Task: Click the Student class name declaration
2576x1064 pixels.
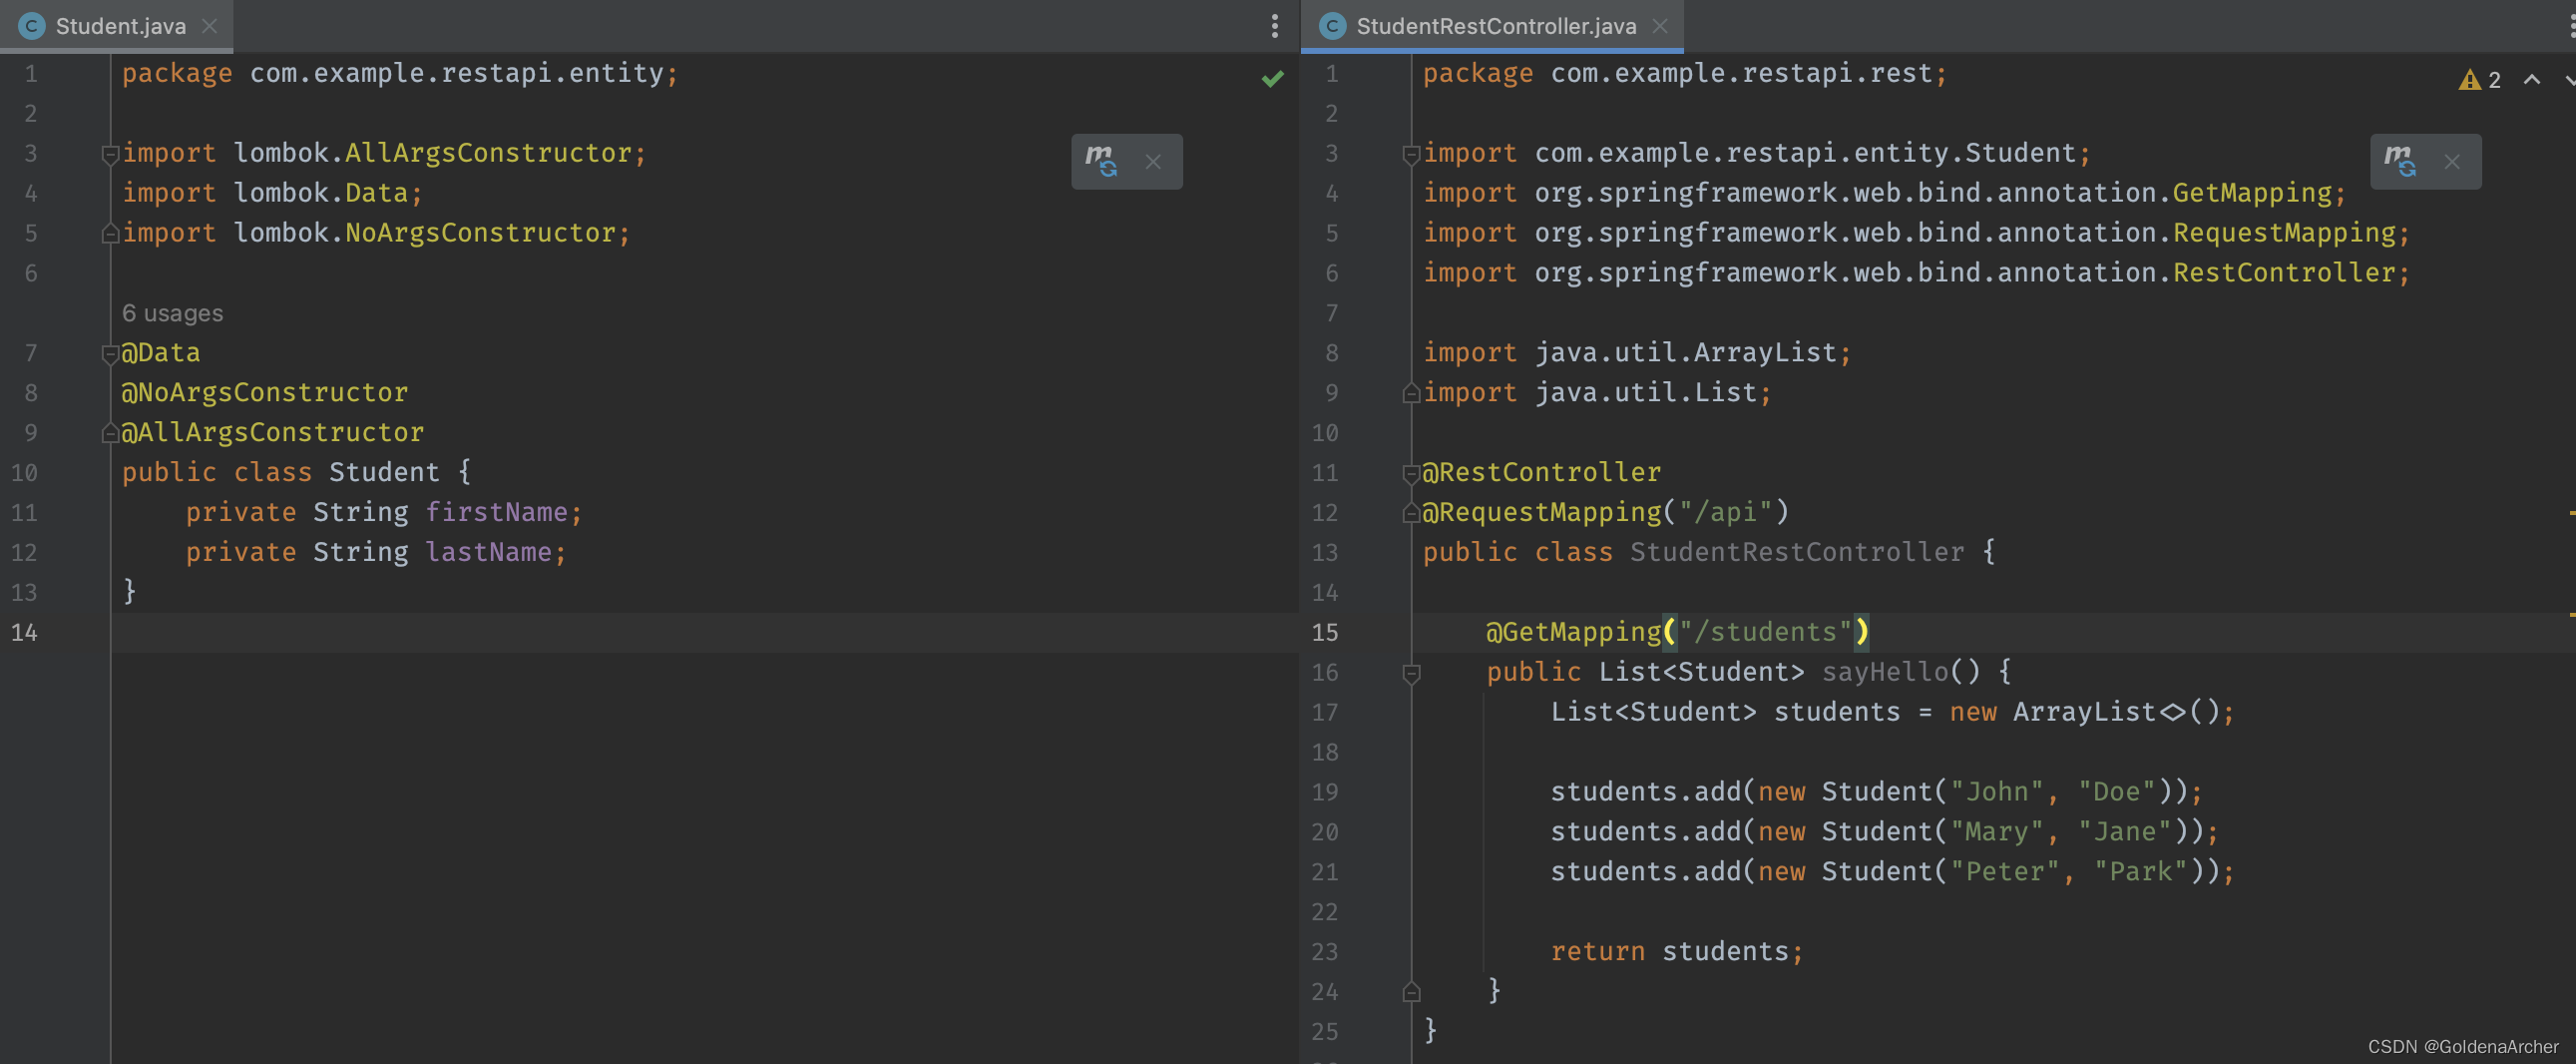Action: (384, 472)
